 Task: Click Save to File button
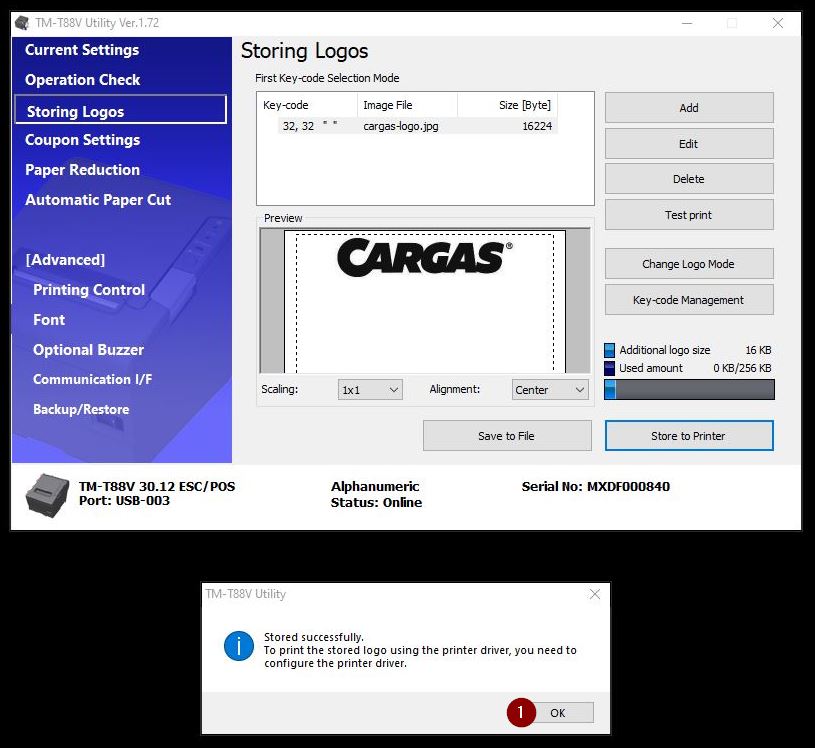tap(507, 436)
